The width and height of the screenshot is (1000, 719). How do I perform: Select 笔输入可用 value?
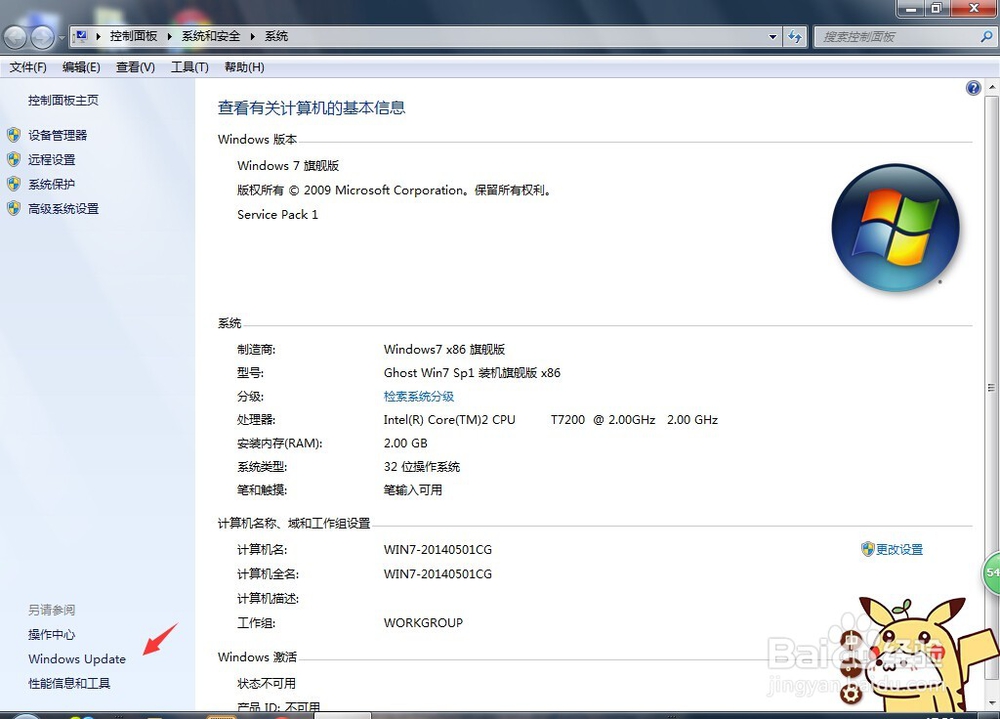pyautogui.click(x=413, y=490)
